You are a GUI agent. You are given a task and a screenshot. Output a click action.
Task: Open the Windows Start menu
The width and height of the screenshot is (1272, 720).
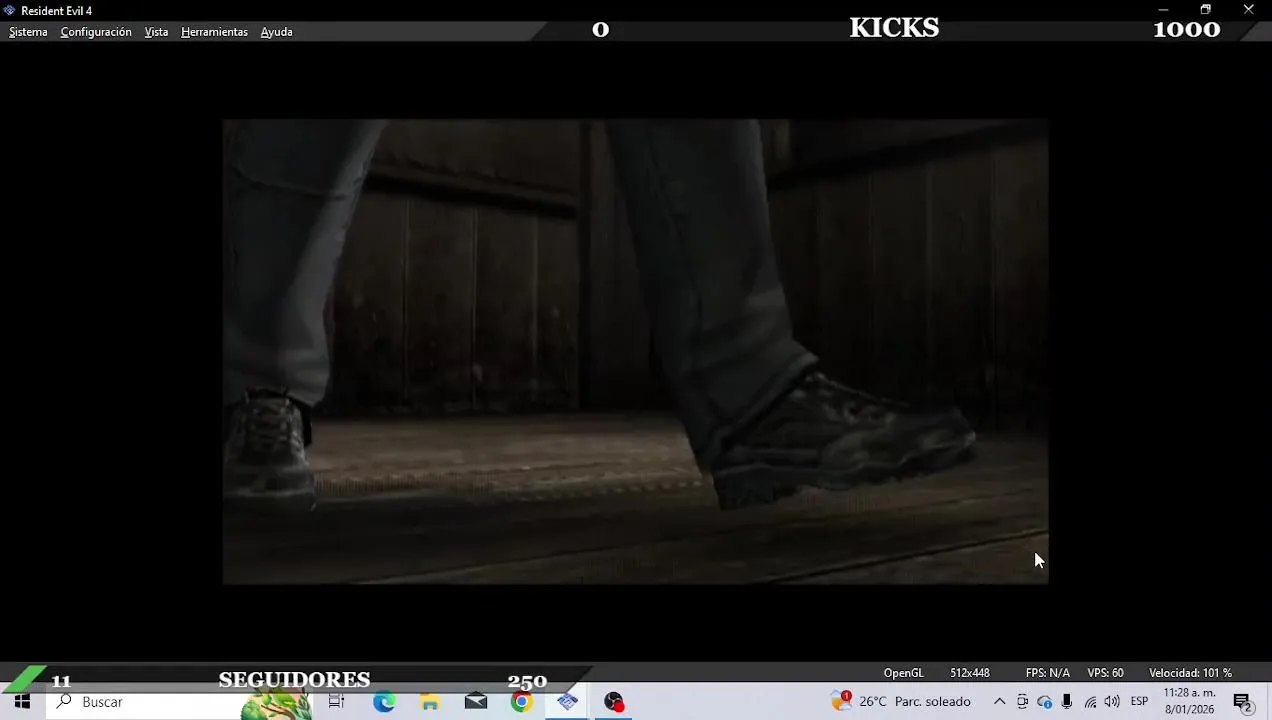[22, 702]
